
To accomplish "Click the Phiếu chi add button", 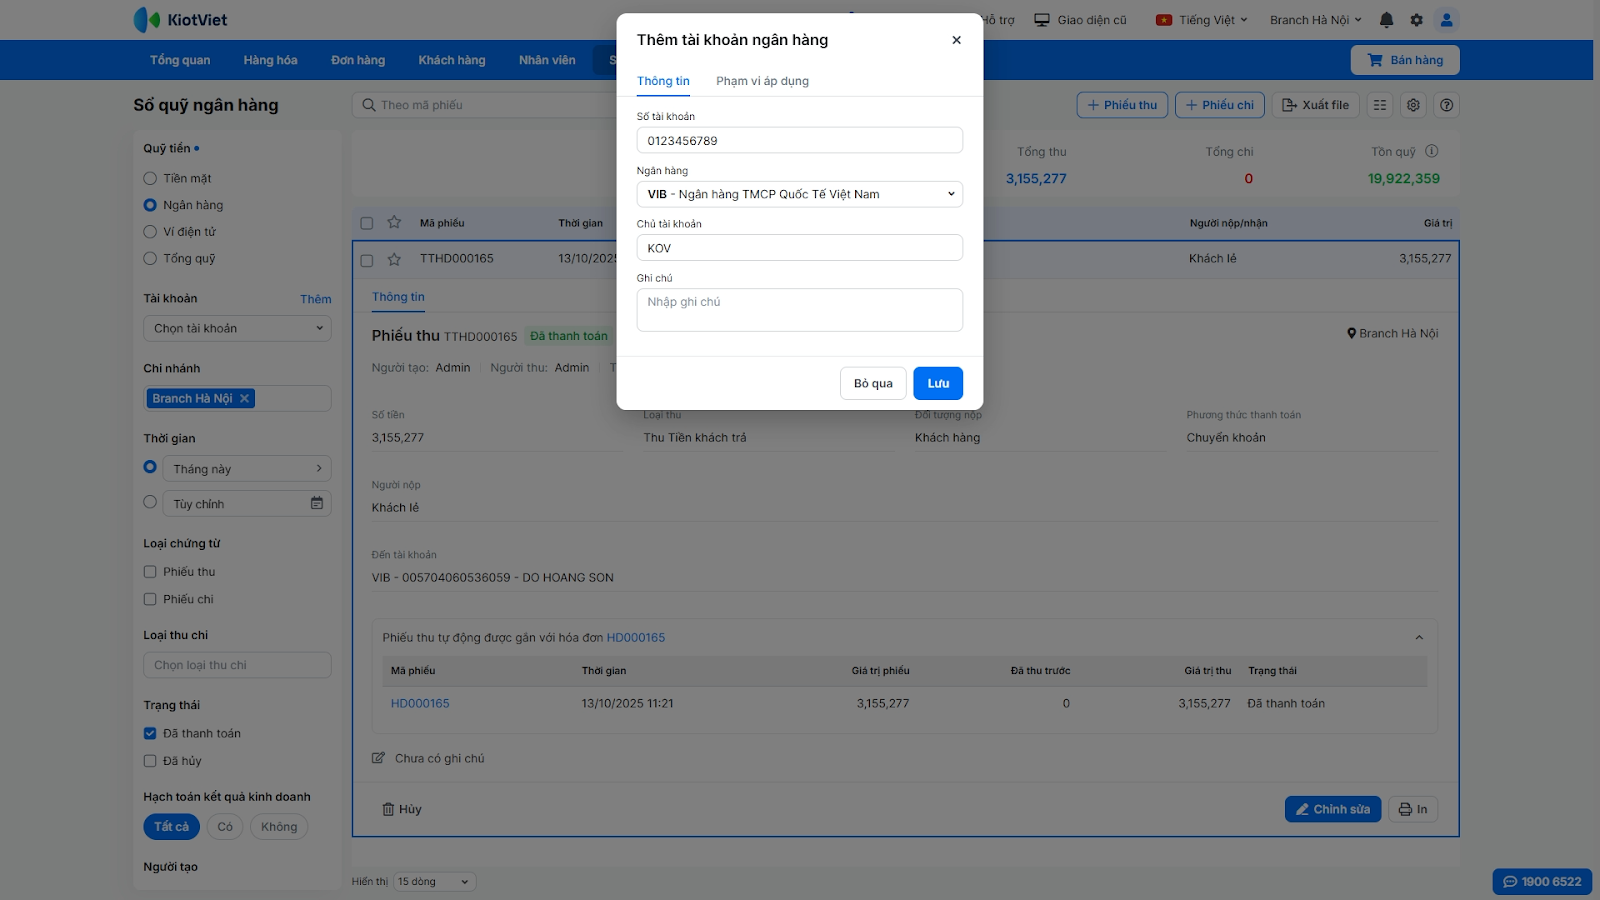I will (1220, 105).
